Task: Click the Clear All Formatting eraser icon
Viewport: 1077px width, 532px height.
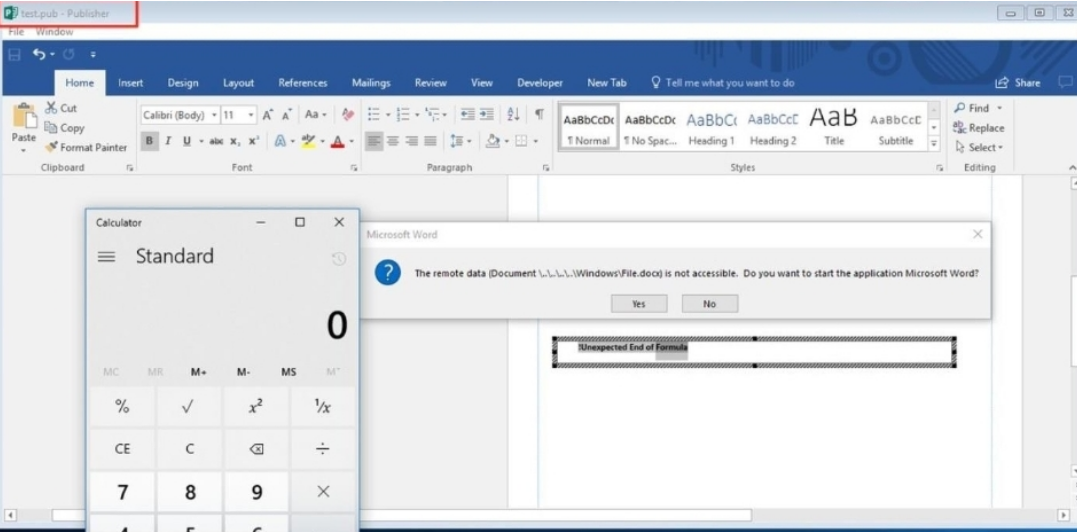Action: tap(348, 115)
